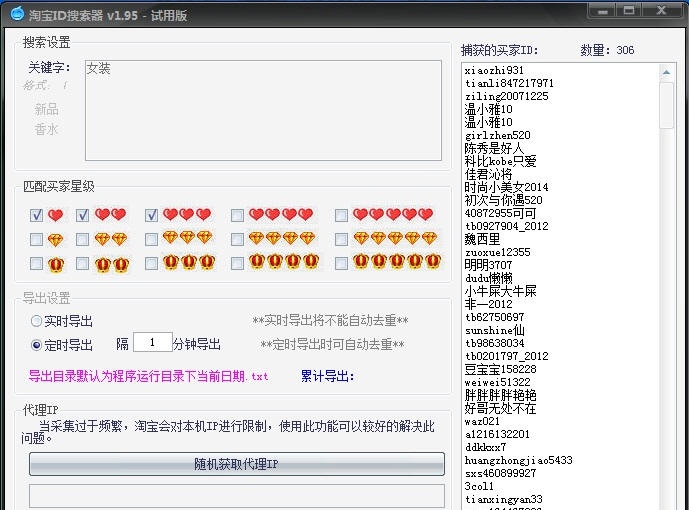
Task: Check the four-hearts buyer level checkbox
Action: pos(237,215)
